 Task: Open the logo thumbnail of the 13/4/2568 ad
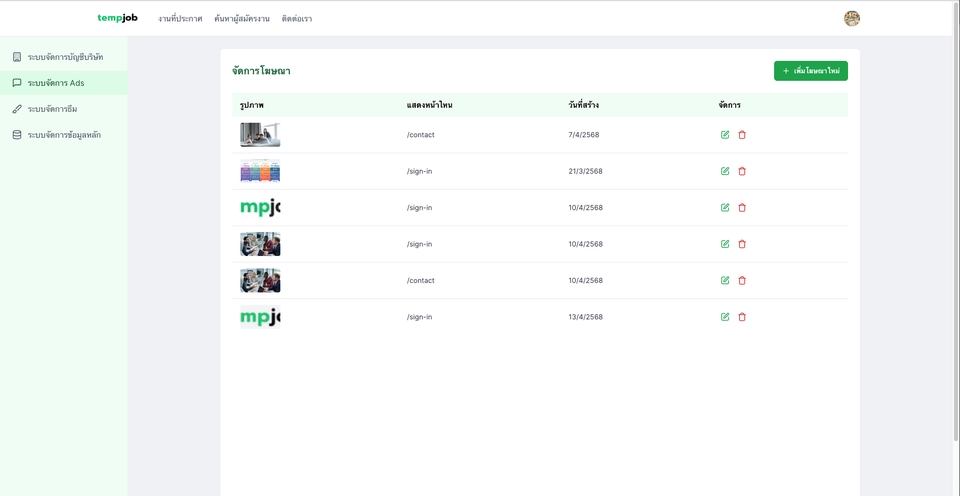(260, 317)
